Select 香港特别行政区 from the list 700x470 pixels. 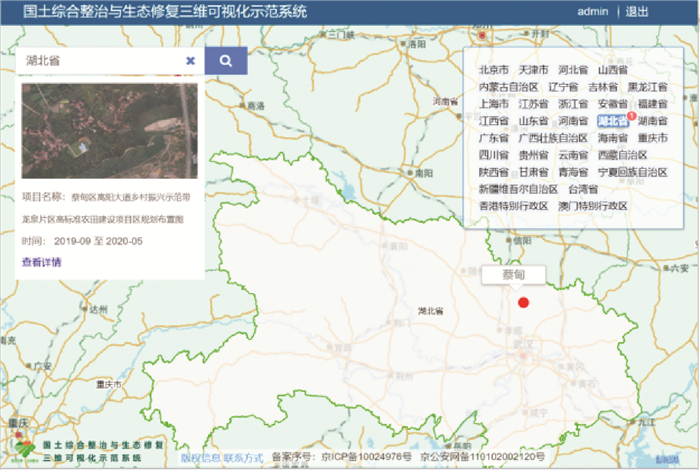[x=513, y=206]
